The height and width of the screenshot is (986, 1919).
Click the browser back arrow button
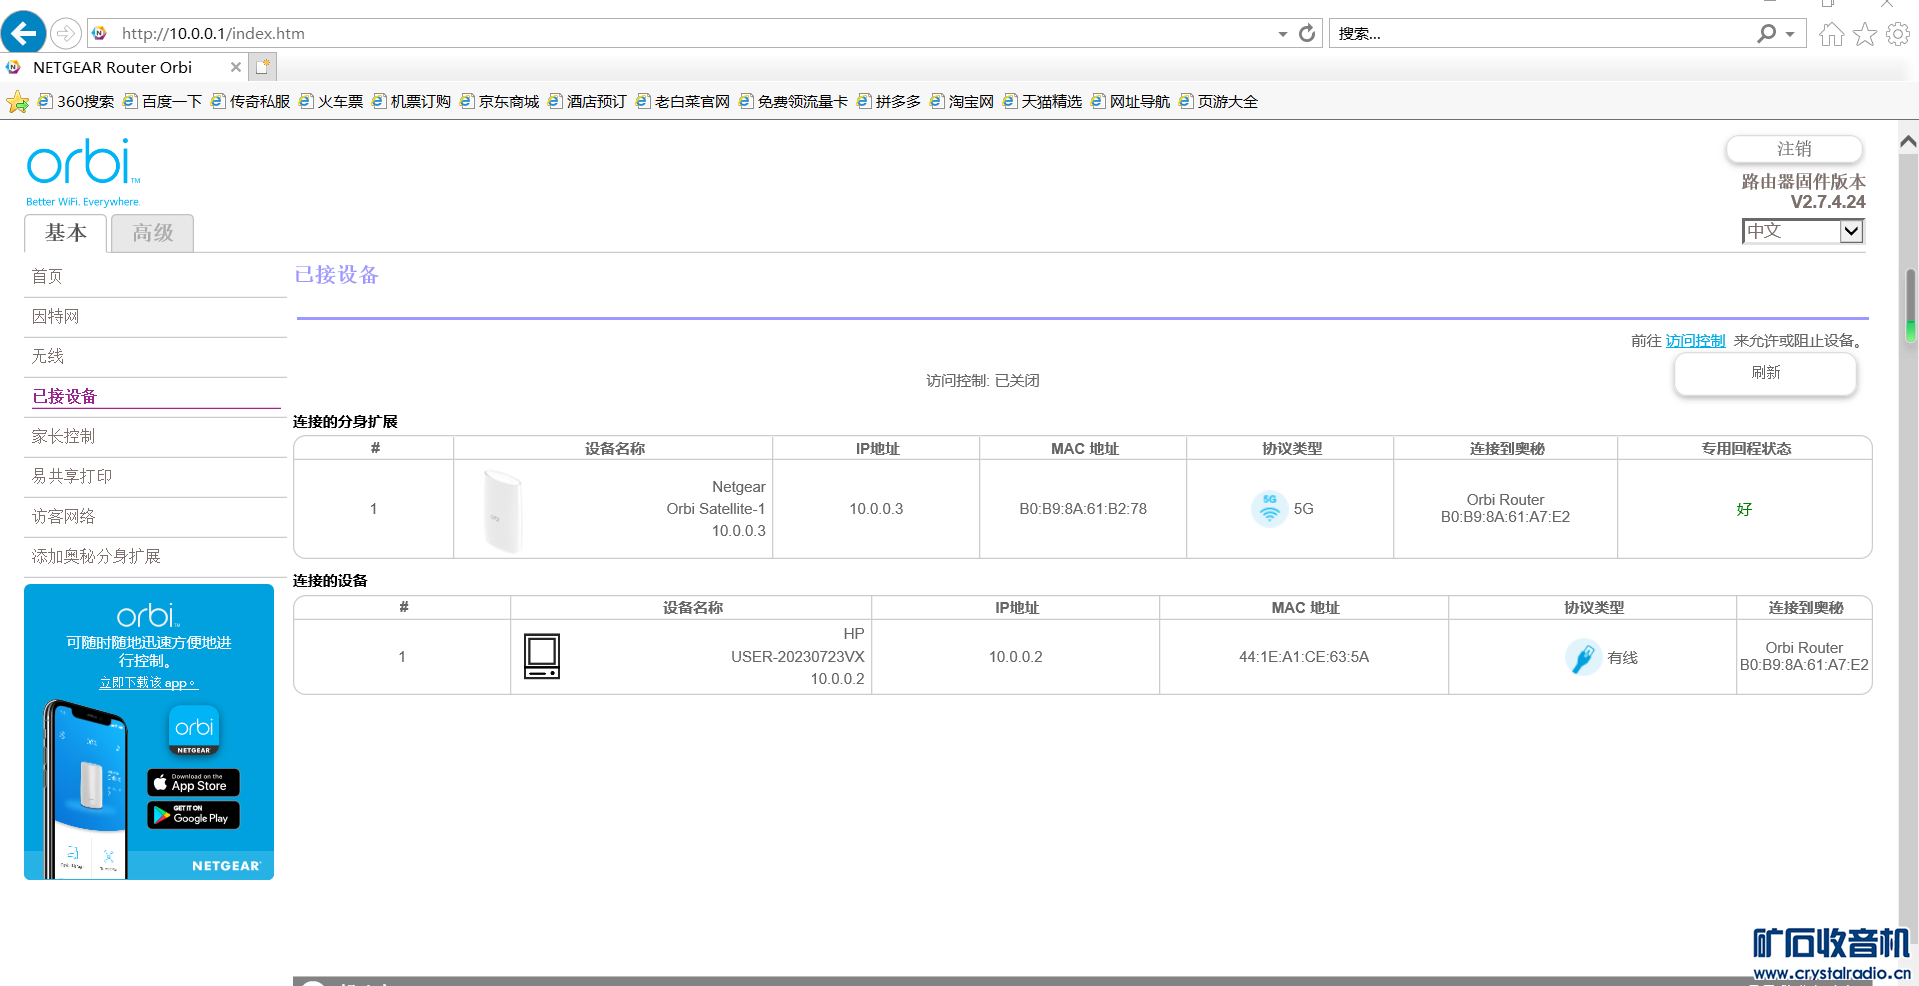click(23, 33)
